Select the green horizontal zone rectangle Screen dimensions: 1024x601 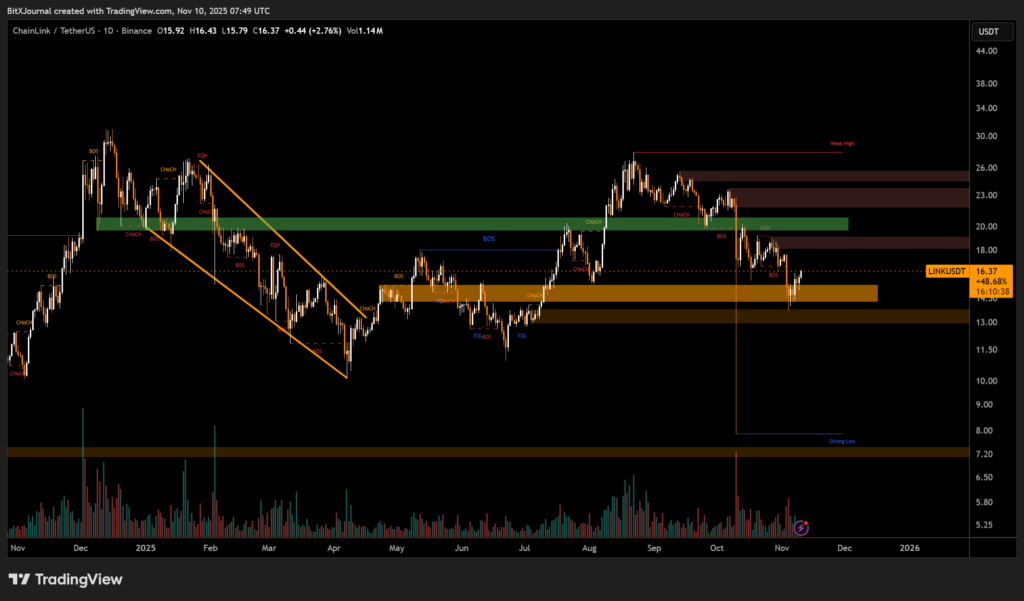point(471,224)
